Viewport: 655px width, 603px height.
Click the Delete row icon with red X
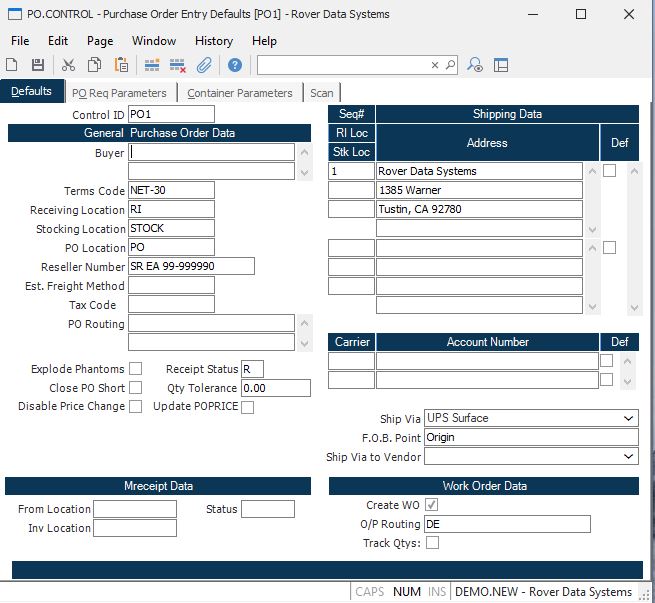tap(178, 65)
